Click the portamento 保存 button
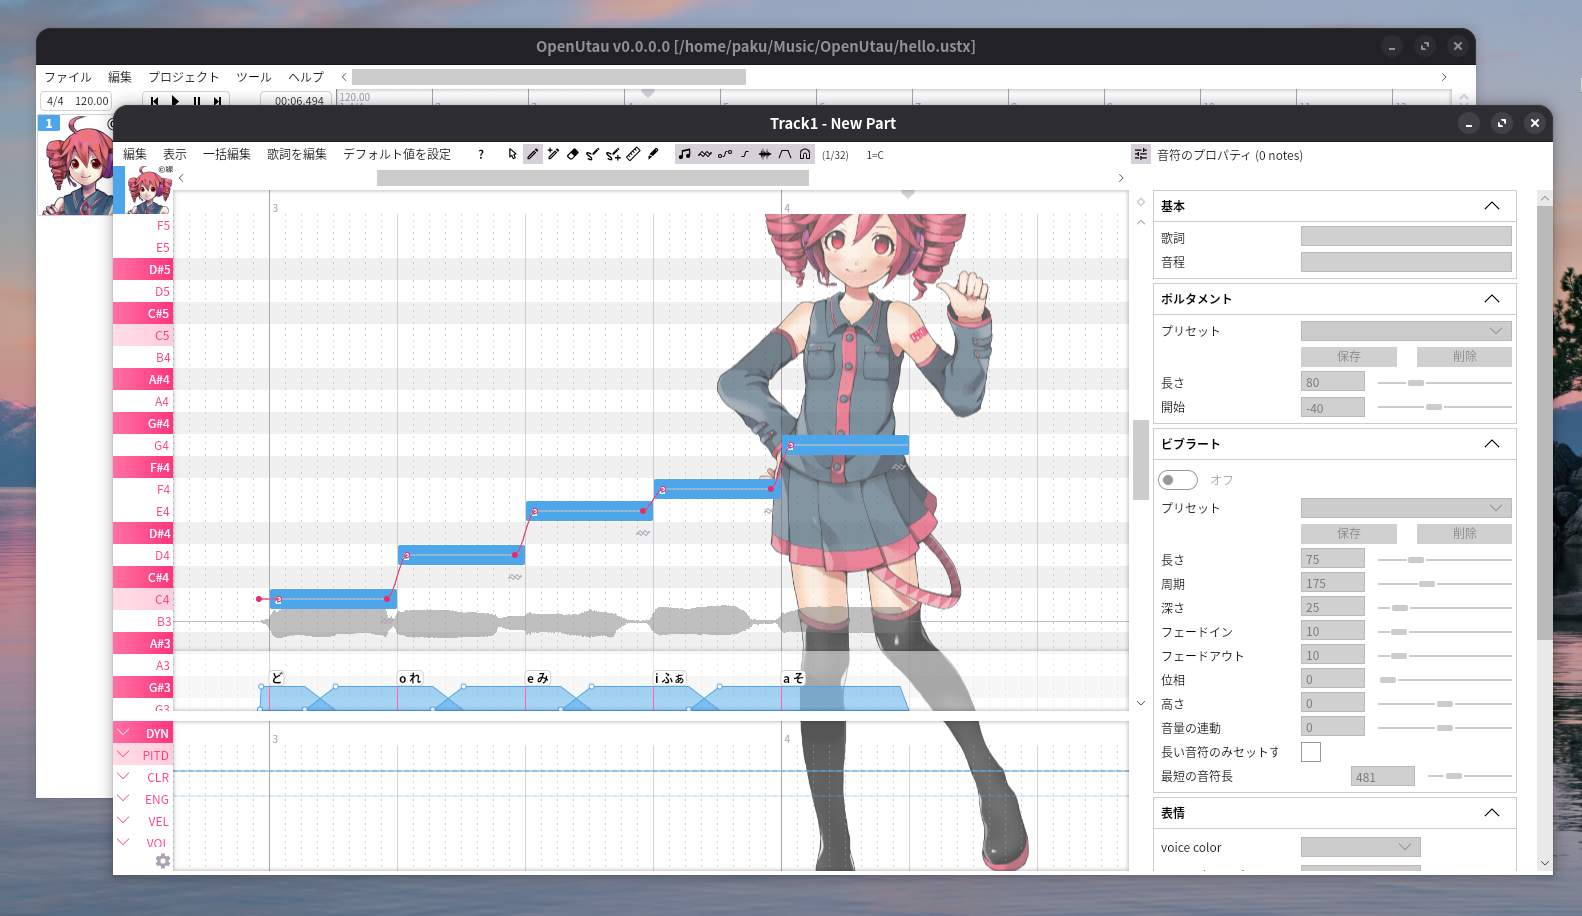1582x916 pixels. 1348,357
